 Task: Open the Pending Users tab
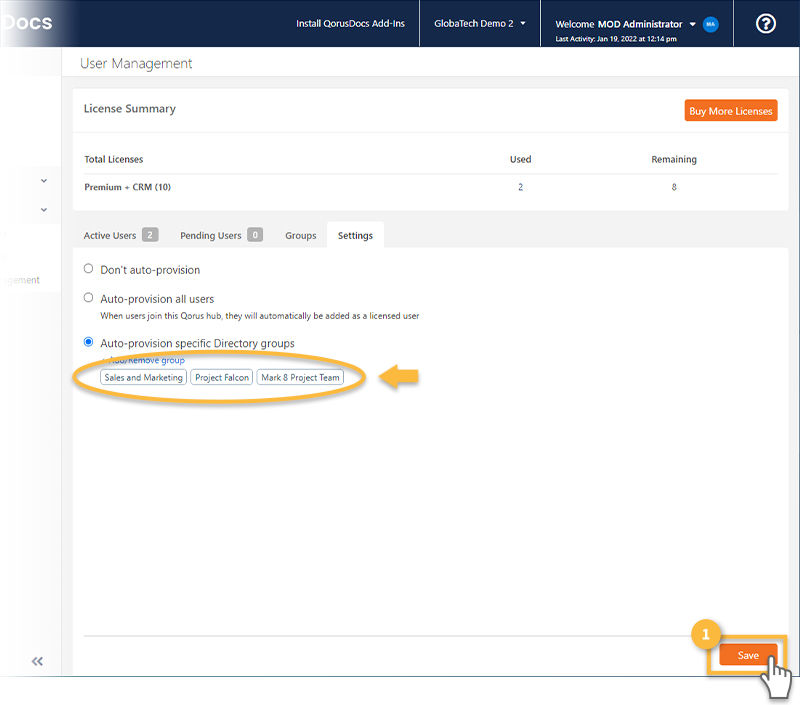(220, 236)
